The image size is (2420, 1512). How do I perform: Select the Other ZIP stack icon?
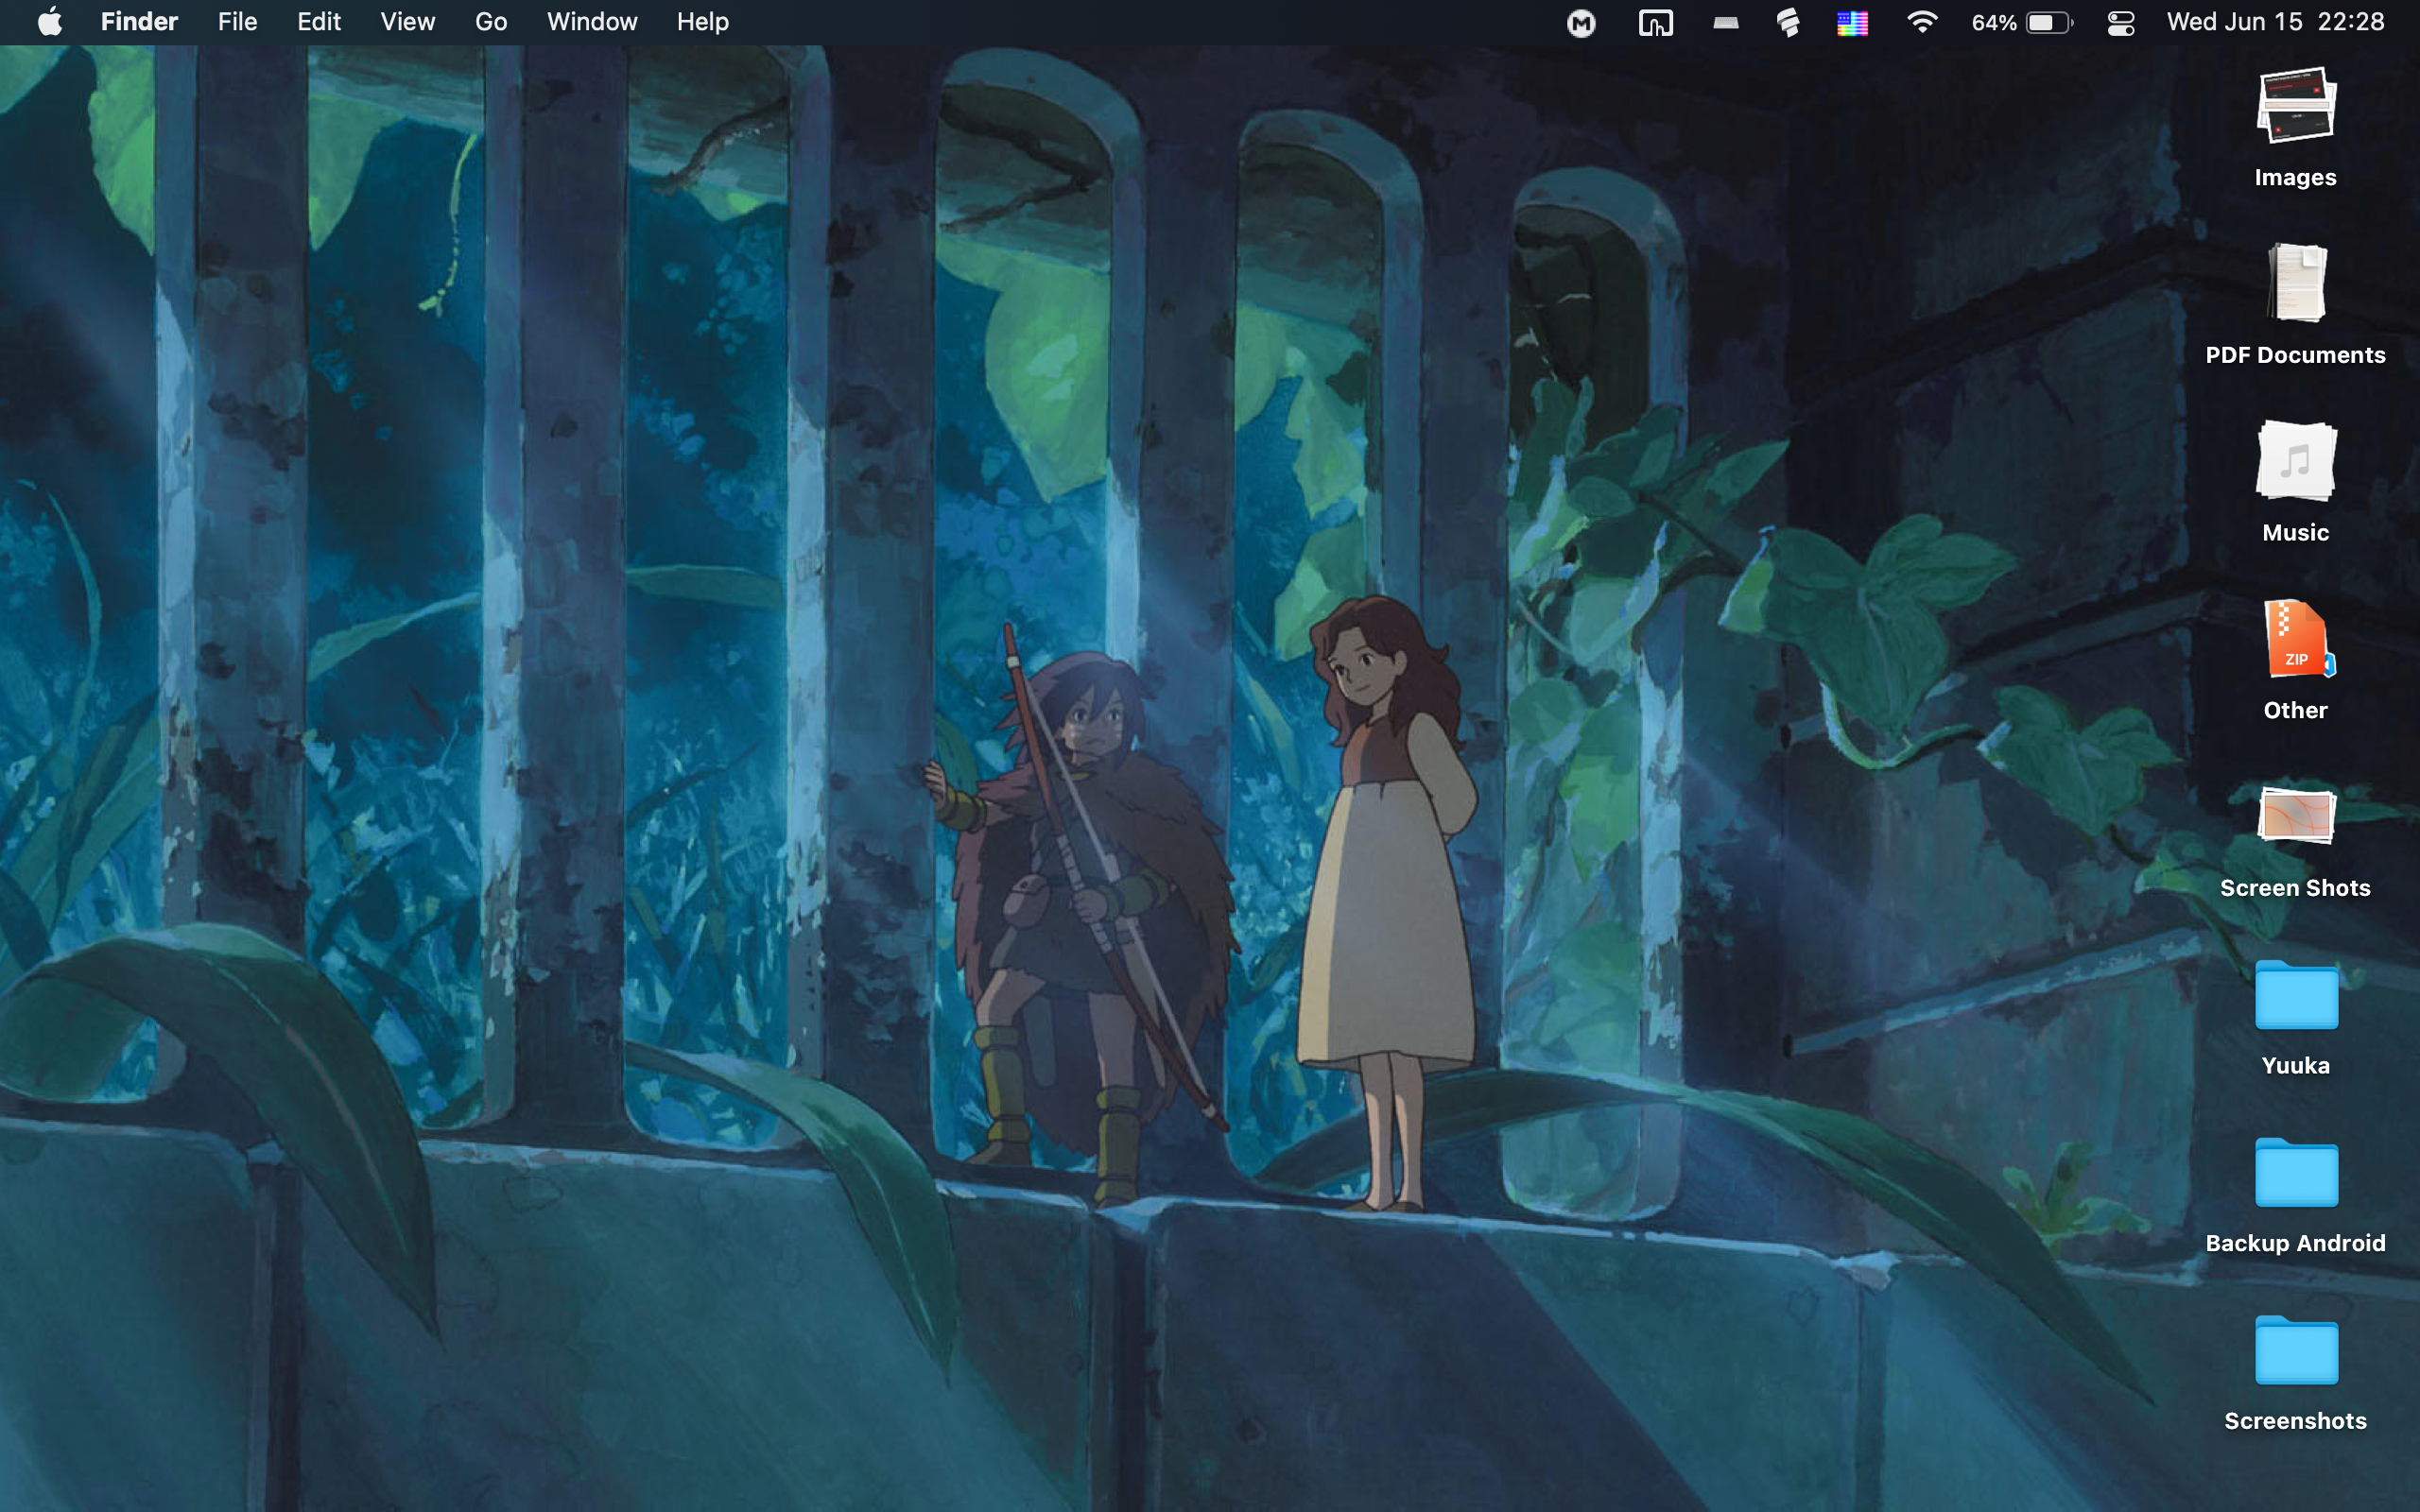2295,639
